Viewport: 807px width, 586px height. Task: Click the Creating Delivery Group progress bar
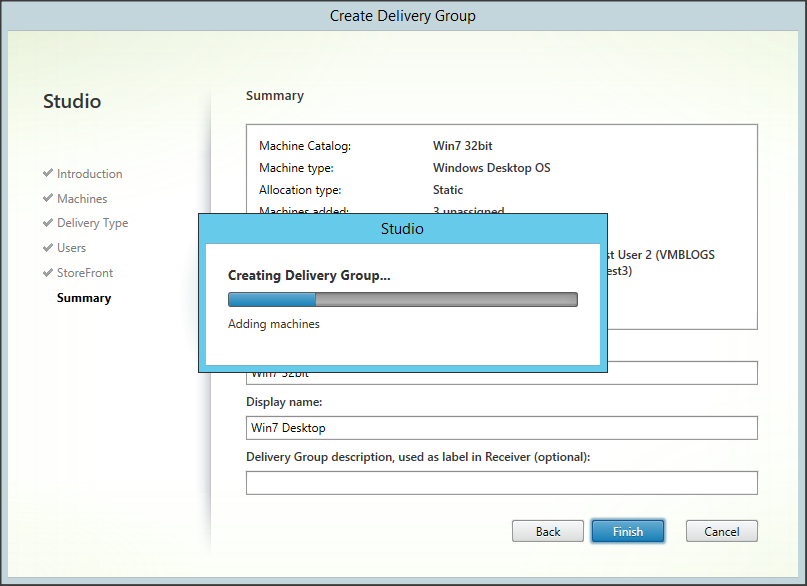pyautogui.click(x=402, y=299)
